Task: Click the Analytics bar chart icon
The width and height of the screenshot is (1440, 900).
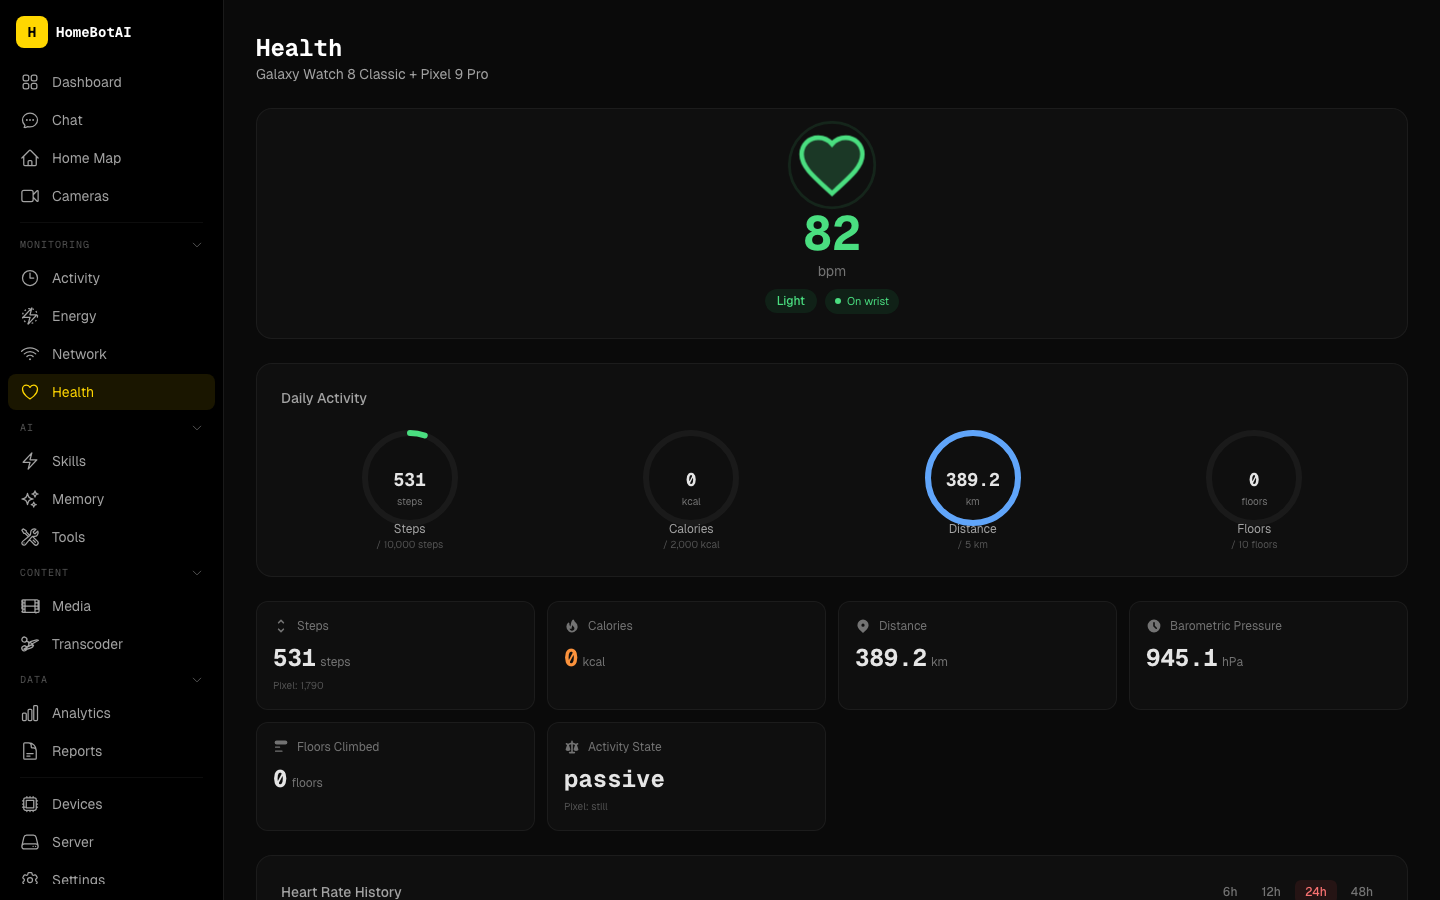Action: pyautogui.click(x=30, y=713)
